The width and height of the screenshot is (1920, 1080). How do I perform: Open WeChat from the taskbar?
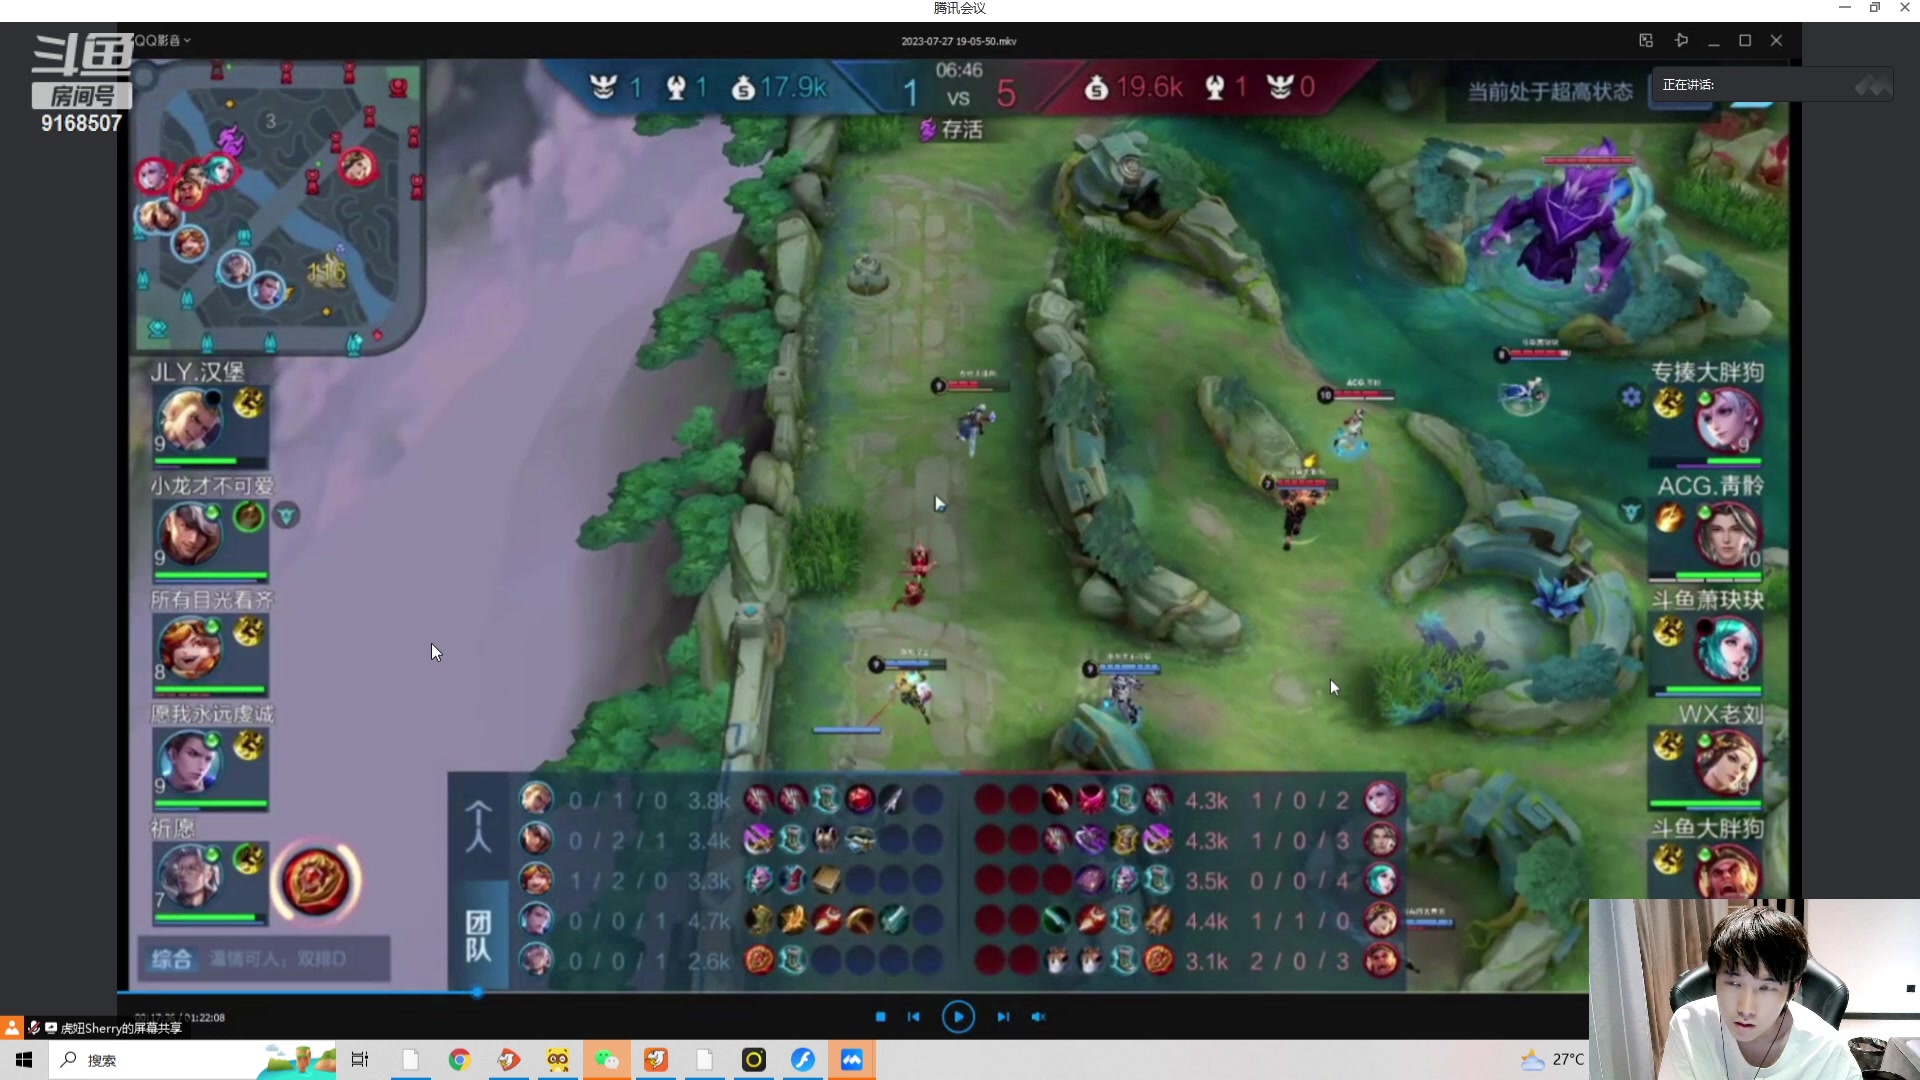pyautogui.click(x=607, y=1060)
